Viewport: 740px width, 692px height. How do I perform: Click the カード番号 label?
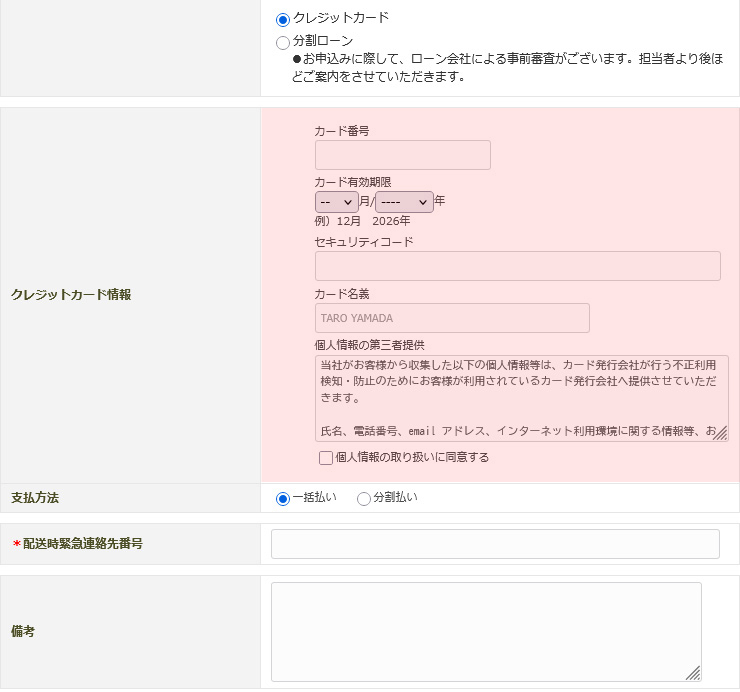click(x=342, y=131)
